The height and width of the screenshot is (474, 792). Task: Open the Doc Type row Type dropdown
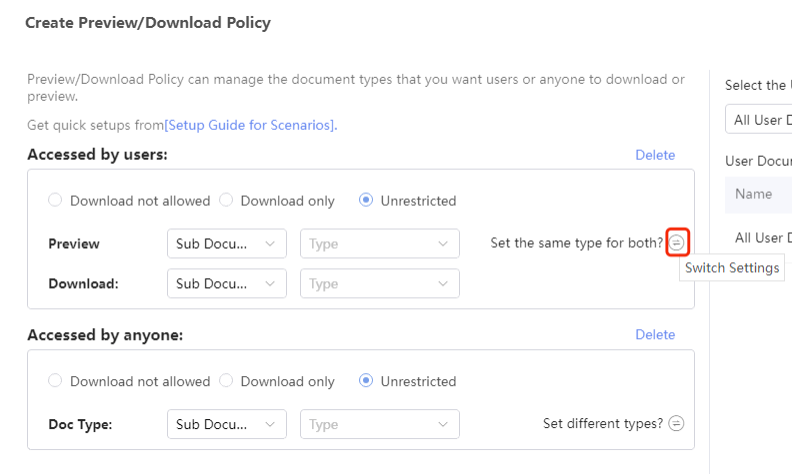[380, 424]
